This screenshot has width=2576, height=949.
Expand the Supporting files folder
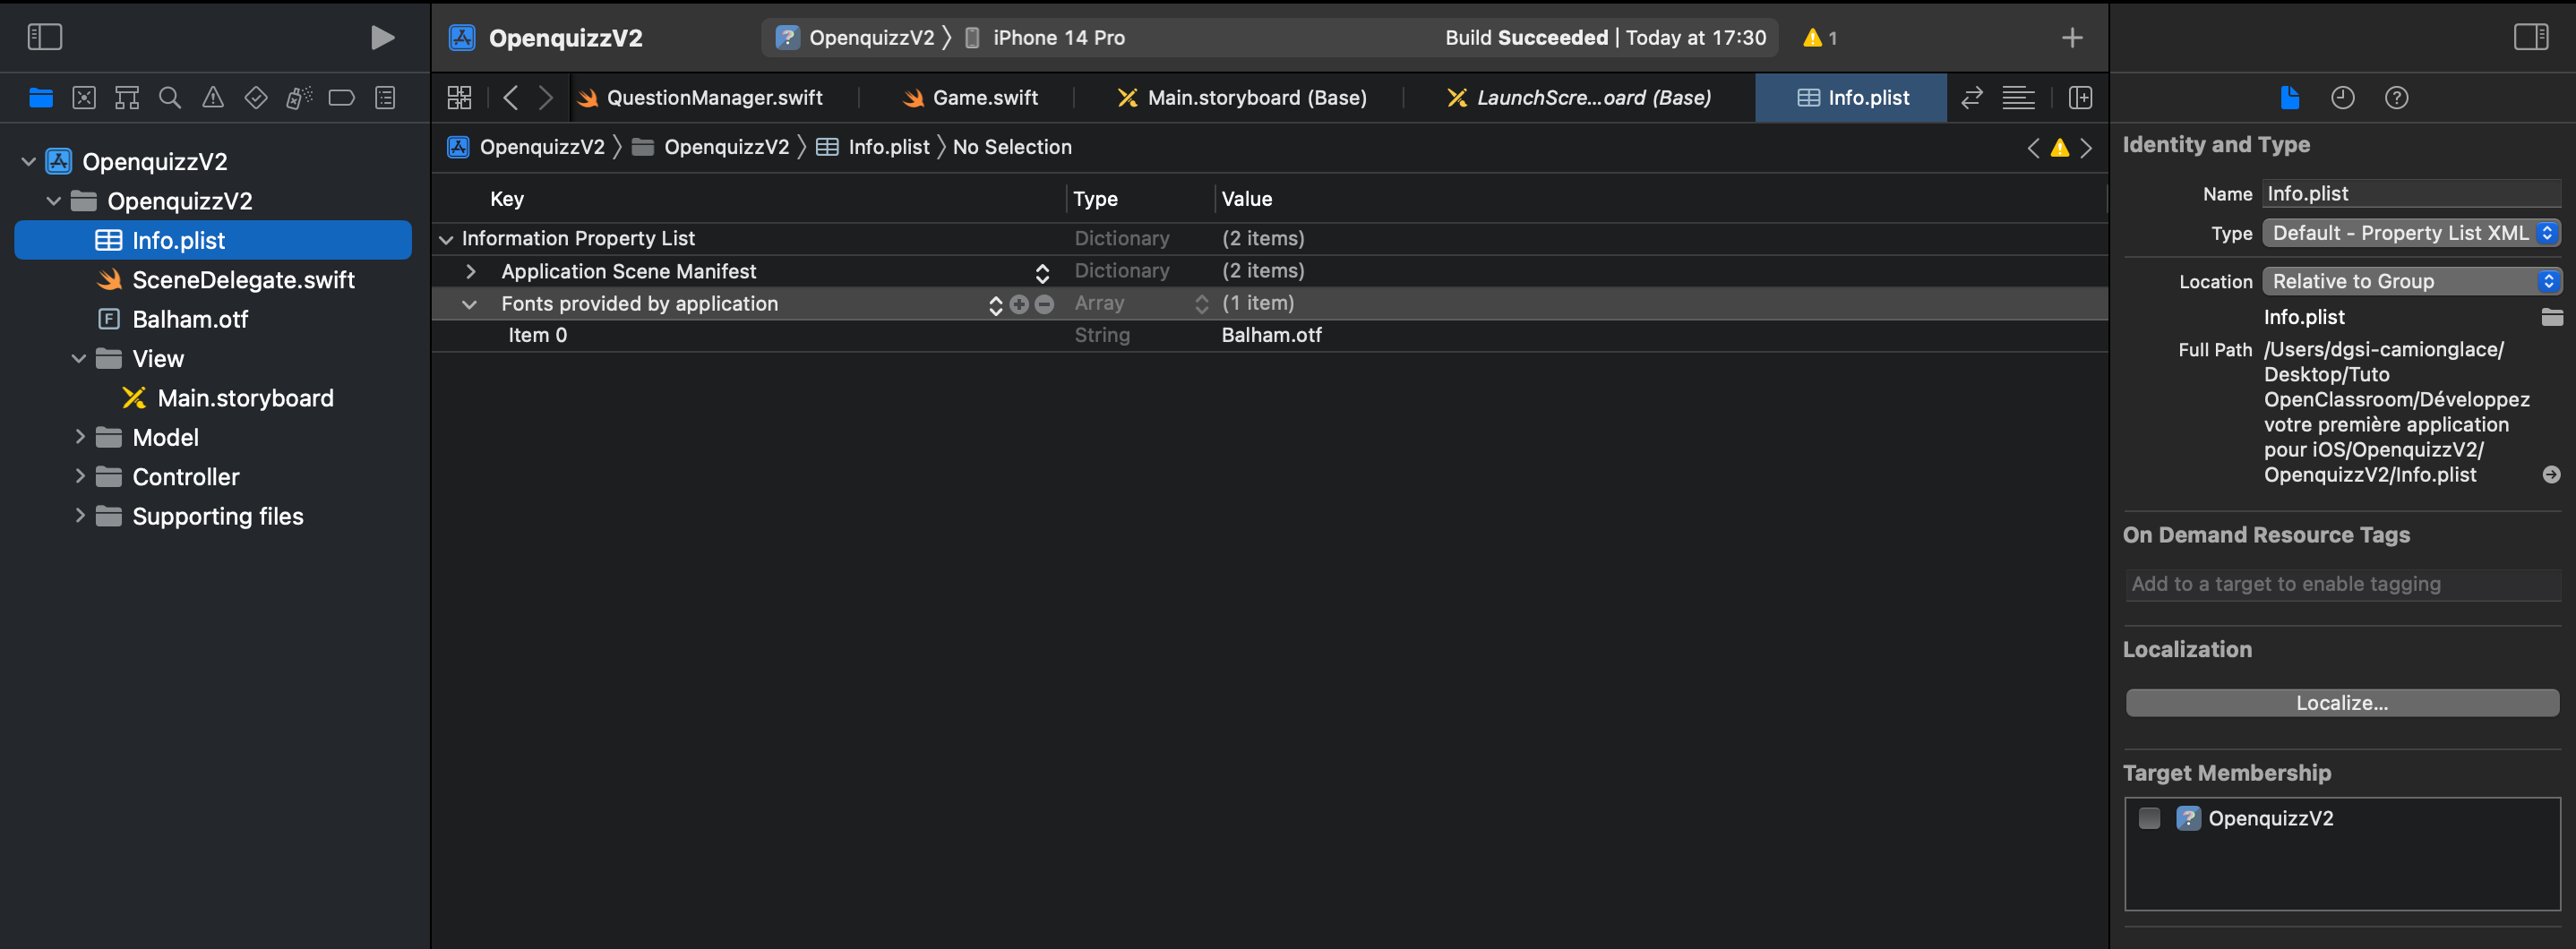[79, 516]
